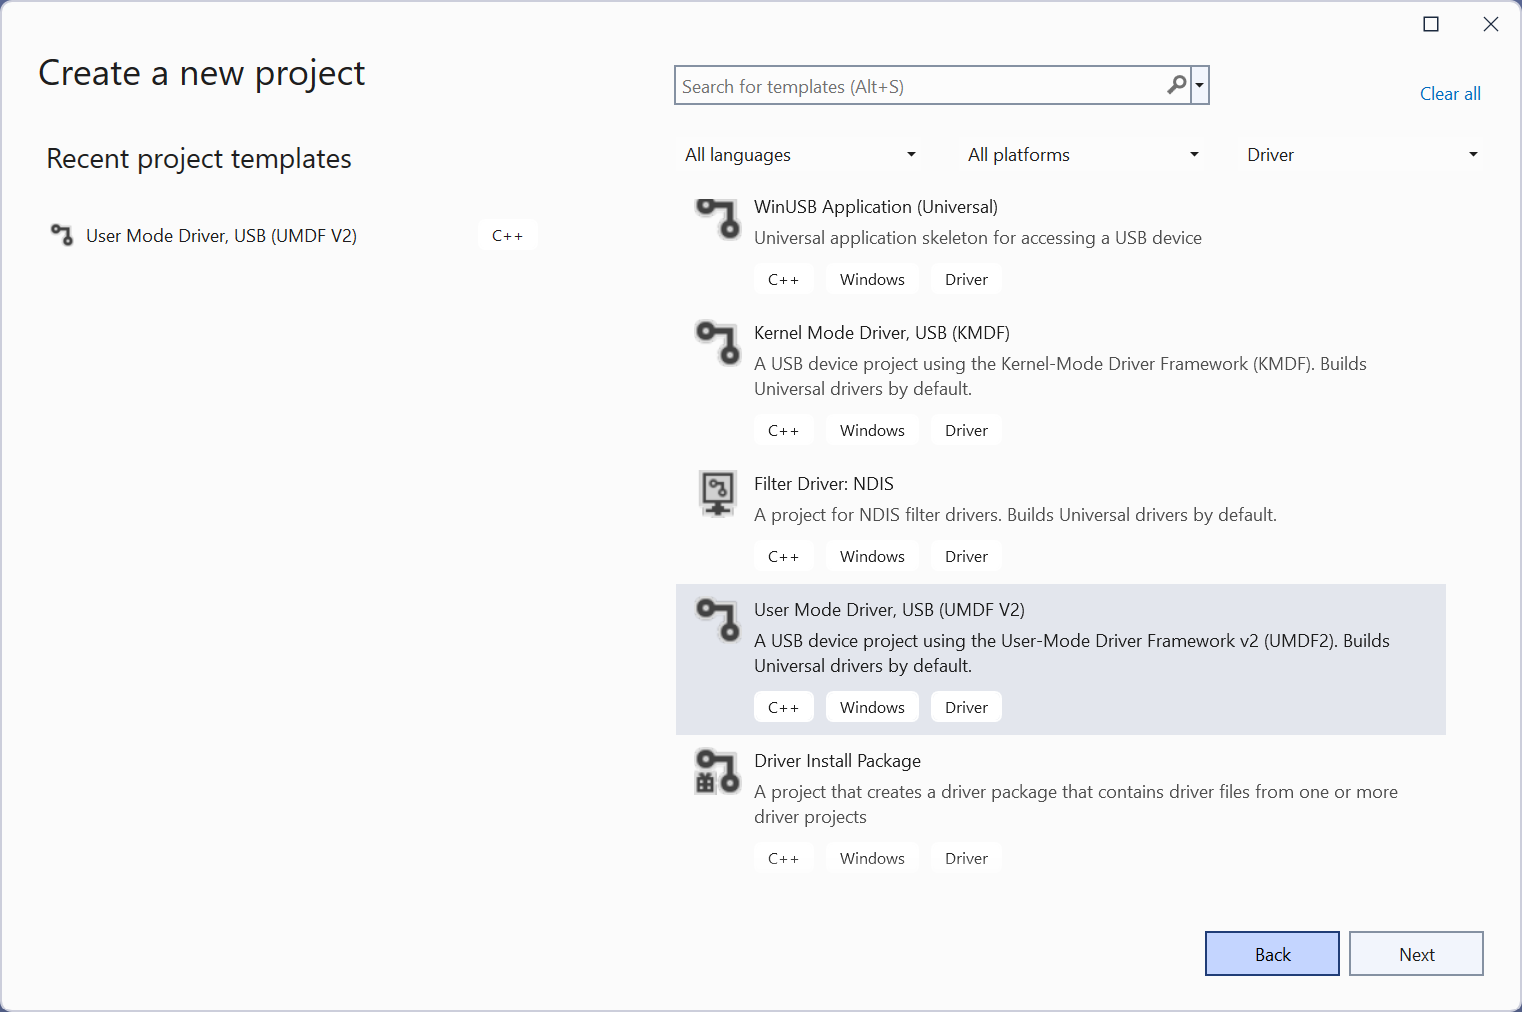The height and width of the screenshot is (1012, 1522).
Task: Click the recent User Mode Driver project icon
Action: pos(61,235)
